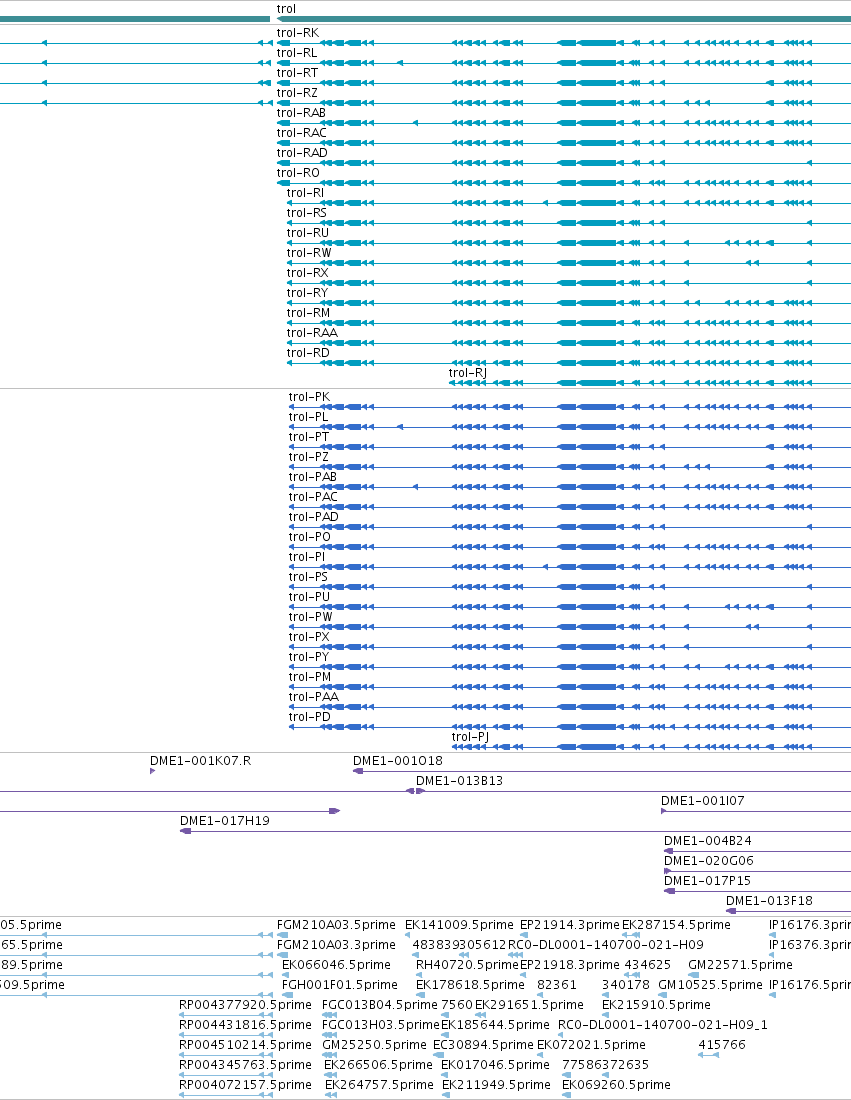Open short transcript 'trol-RJ'
The width and height of the screenshot is (851, 1100).
pyautogui.click(x=468, y=373)
